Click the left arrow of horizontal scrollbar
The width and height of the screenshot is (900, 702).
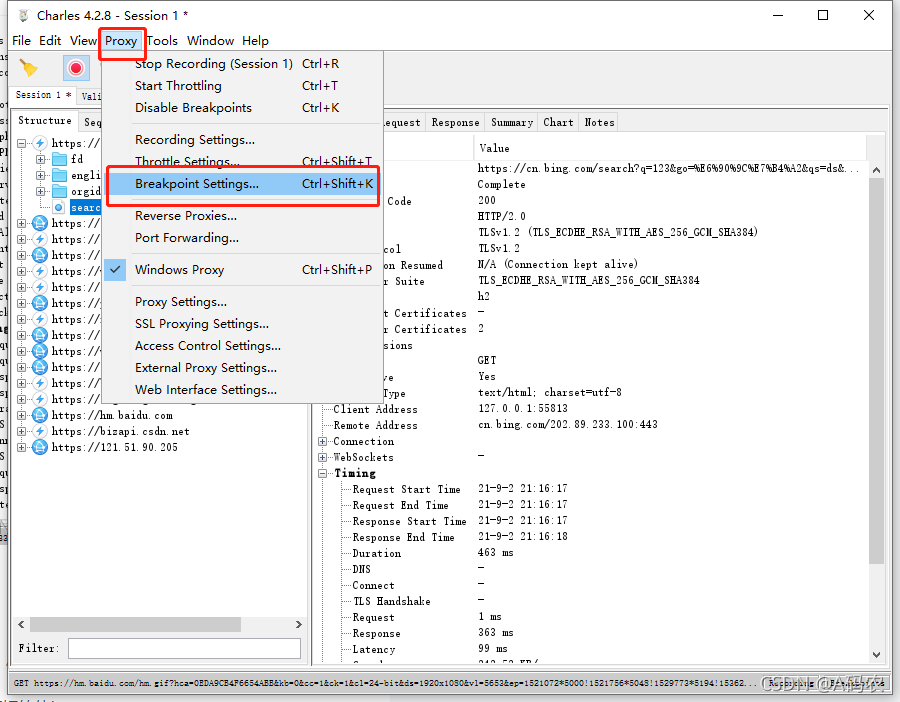tap(21, 625)
